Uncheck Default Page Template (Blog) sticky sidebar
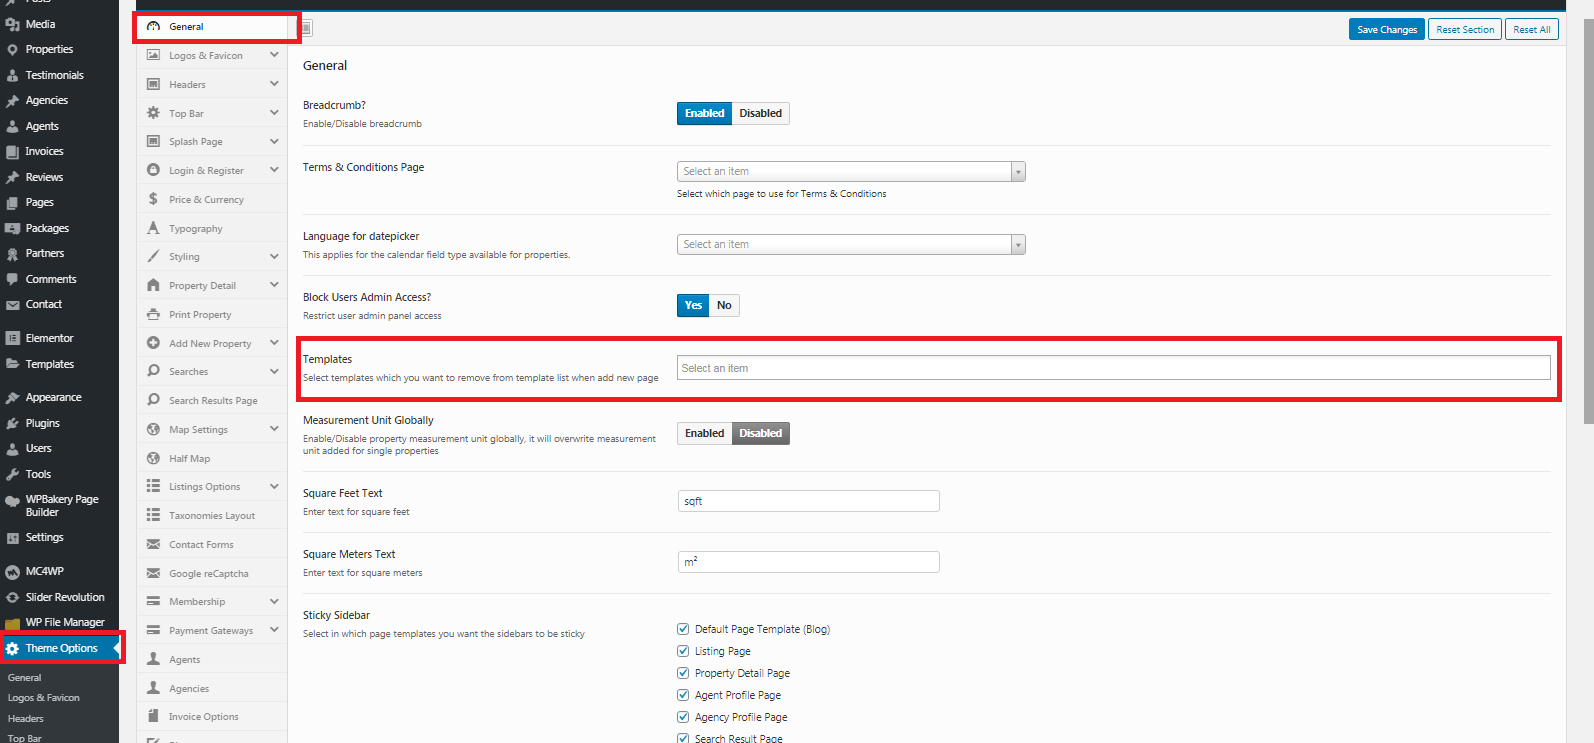 683,629
